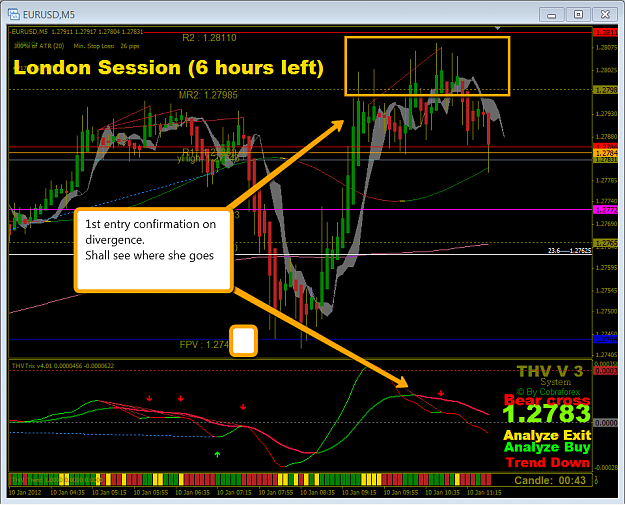Click the THV Trend colored bar strip
Viewport: 625px width, 505px height.
coord(250,479)
